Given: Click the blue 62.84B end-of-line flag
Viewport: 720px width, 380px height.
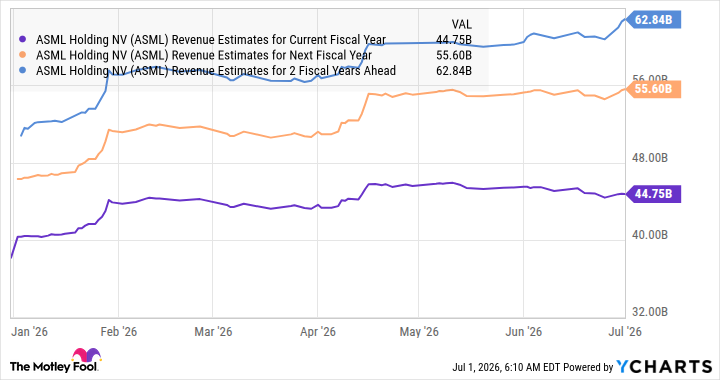Looking at the screenshot, I should 653,20.
